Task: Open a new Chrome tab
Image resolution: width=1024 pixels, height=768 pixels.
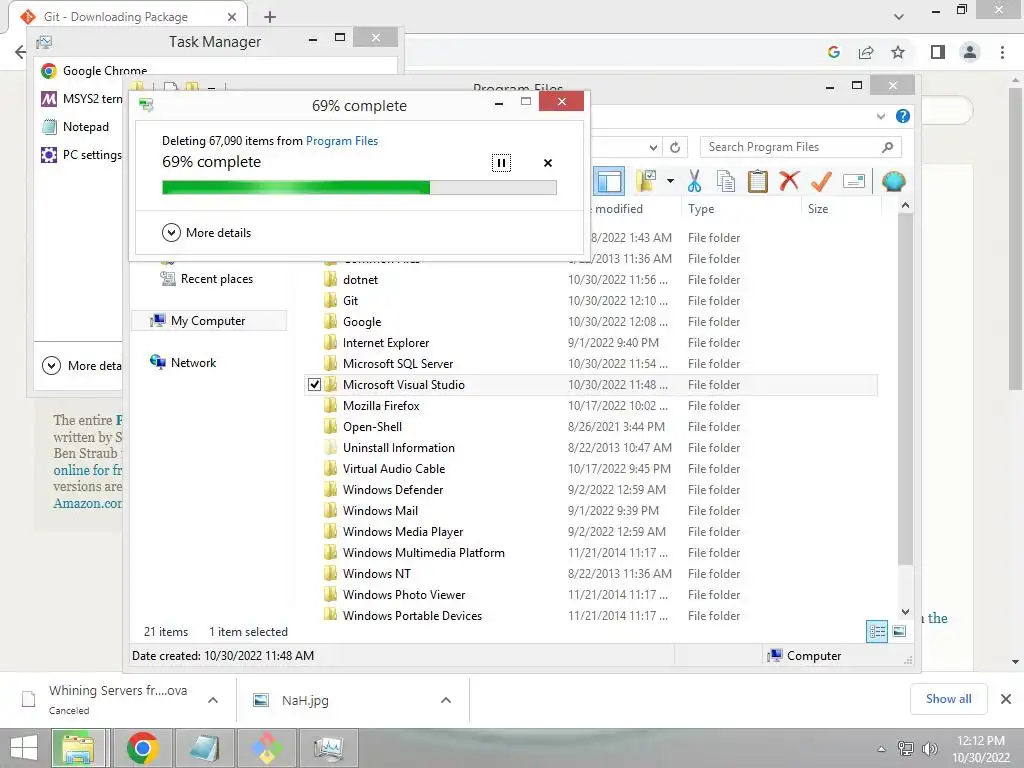Action: tap(270, 17)
